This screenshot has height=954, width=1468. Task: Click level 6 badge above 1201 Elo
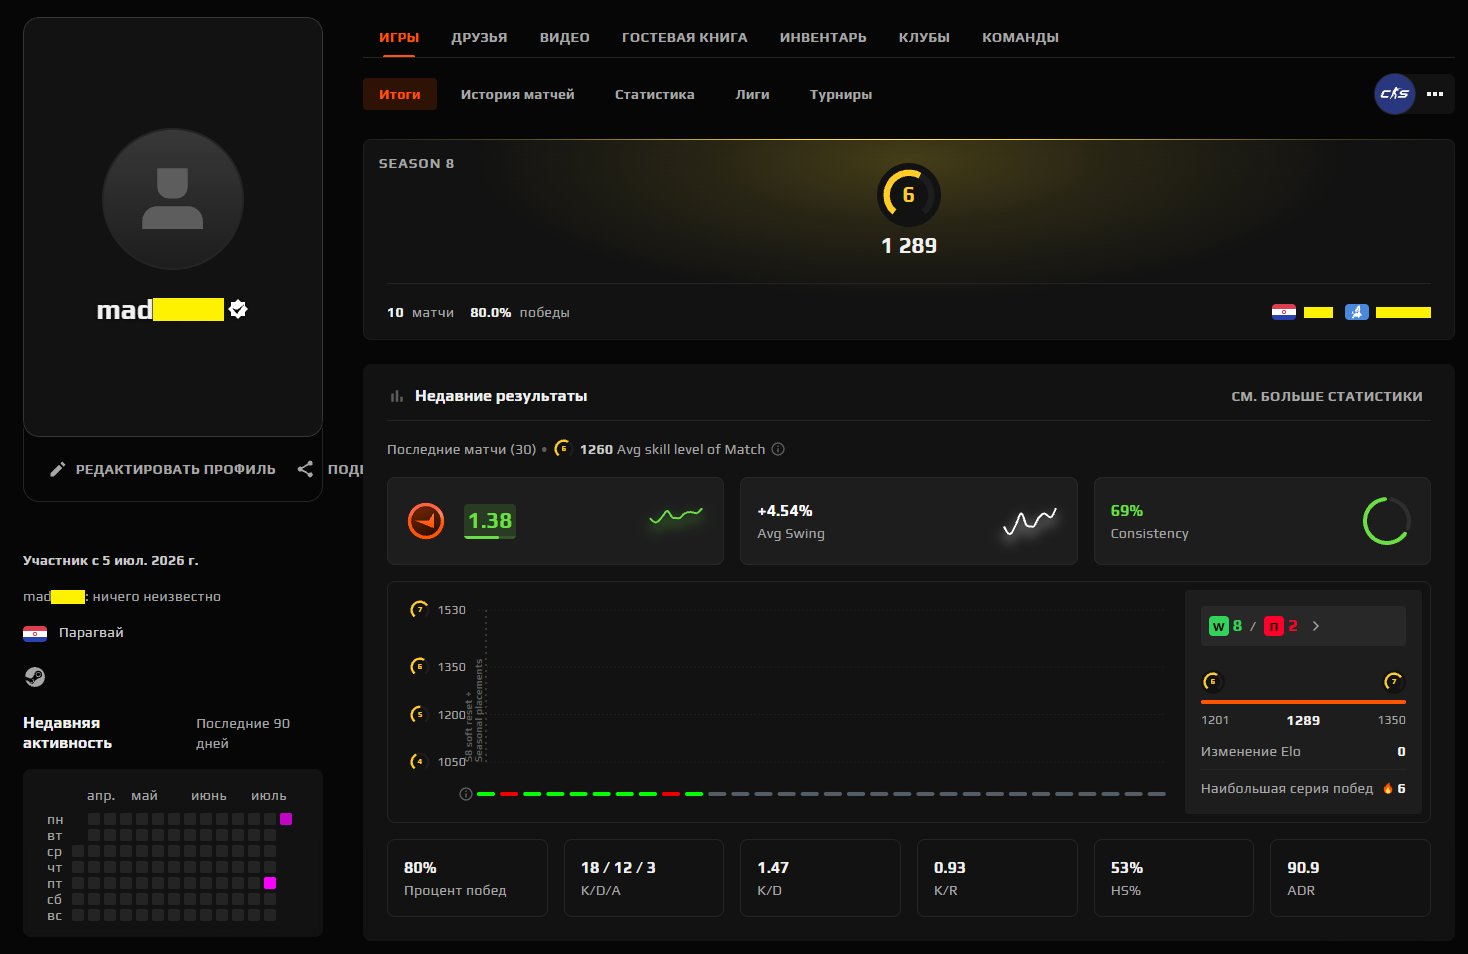click(x=1212, y=682)
